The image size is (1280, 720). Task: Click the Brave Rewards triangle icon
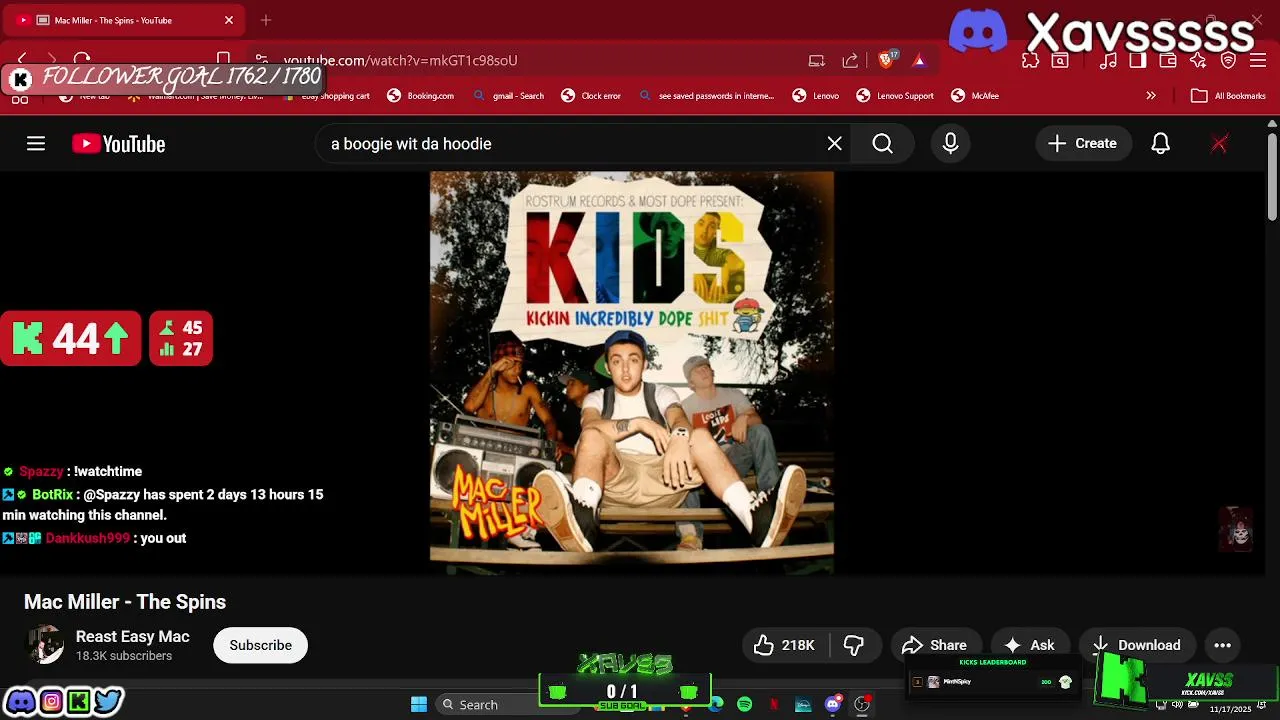919,60
